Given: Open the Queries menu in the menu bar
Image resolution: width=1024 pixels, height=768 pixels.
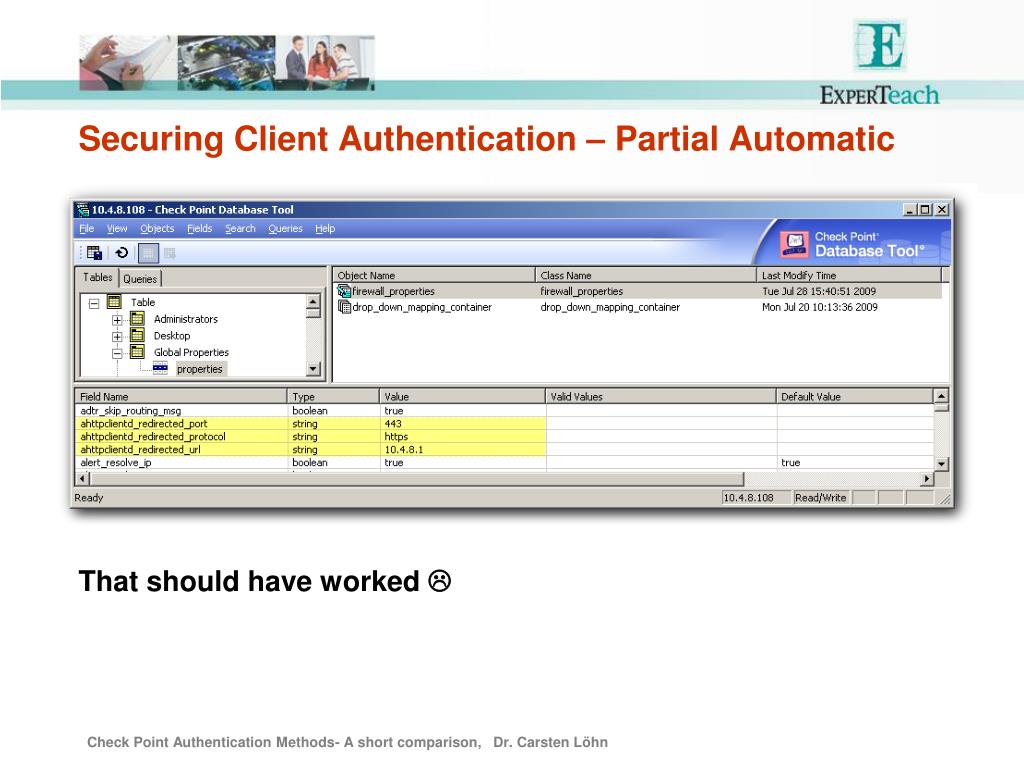Looking at the screenshot, I should click(x=285, y=229).
